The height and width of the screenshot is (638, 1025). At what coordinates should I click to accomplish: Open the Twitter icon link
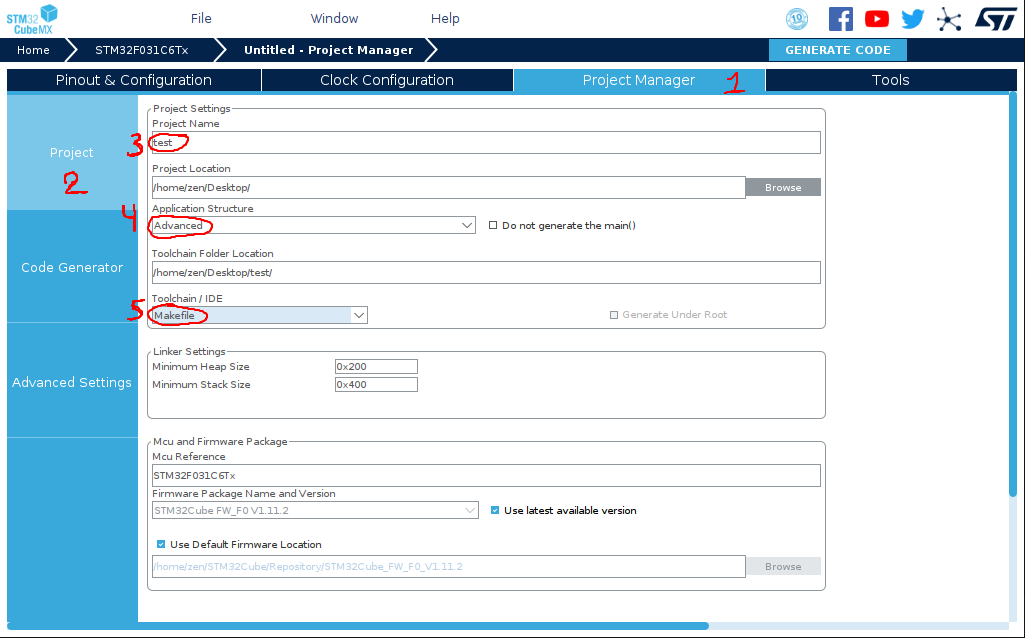click(x=913, y=19)
